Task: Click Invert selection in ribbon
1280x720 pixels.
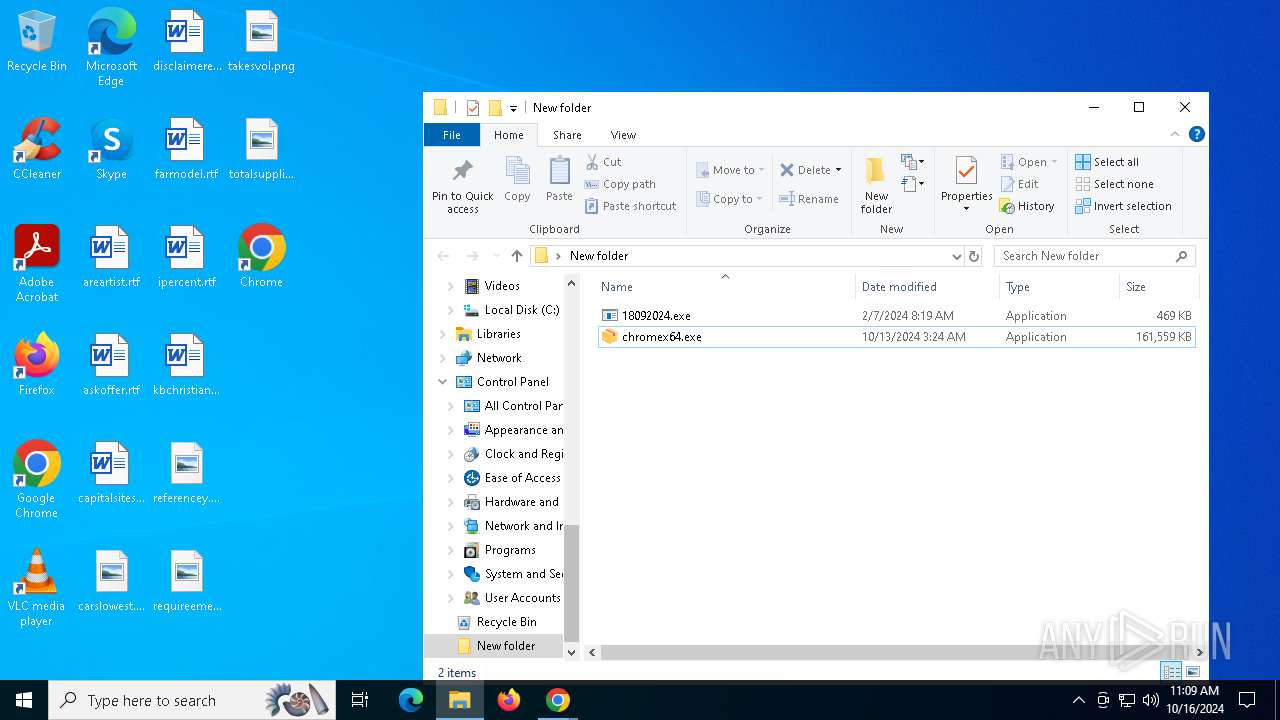Action: point(1123,206)
